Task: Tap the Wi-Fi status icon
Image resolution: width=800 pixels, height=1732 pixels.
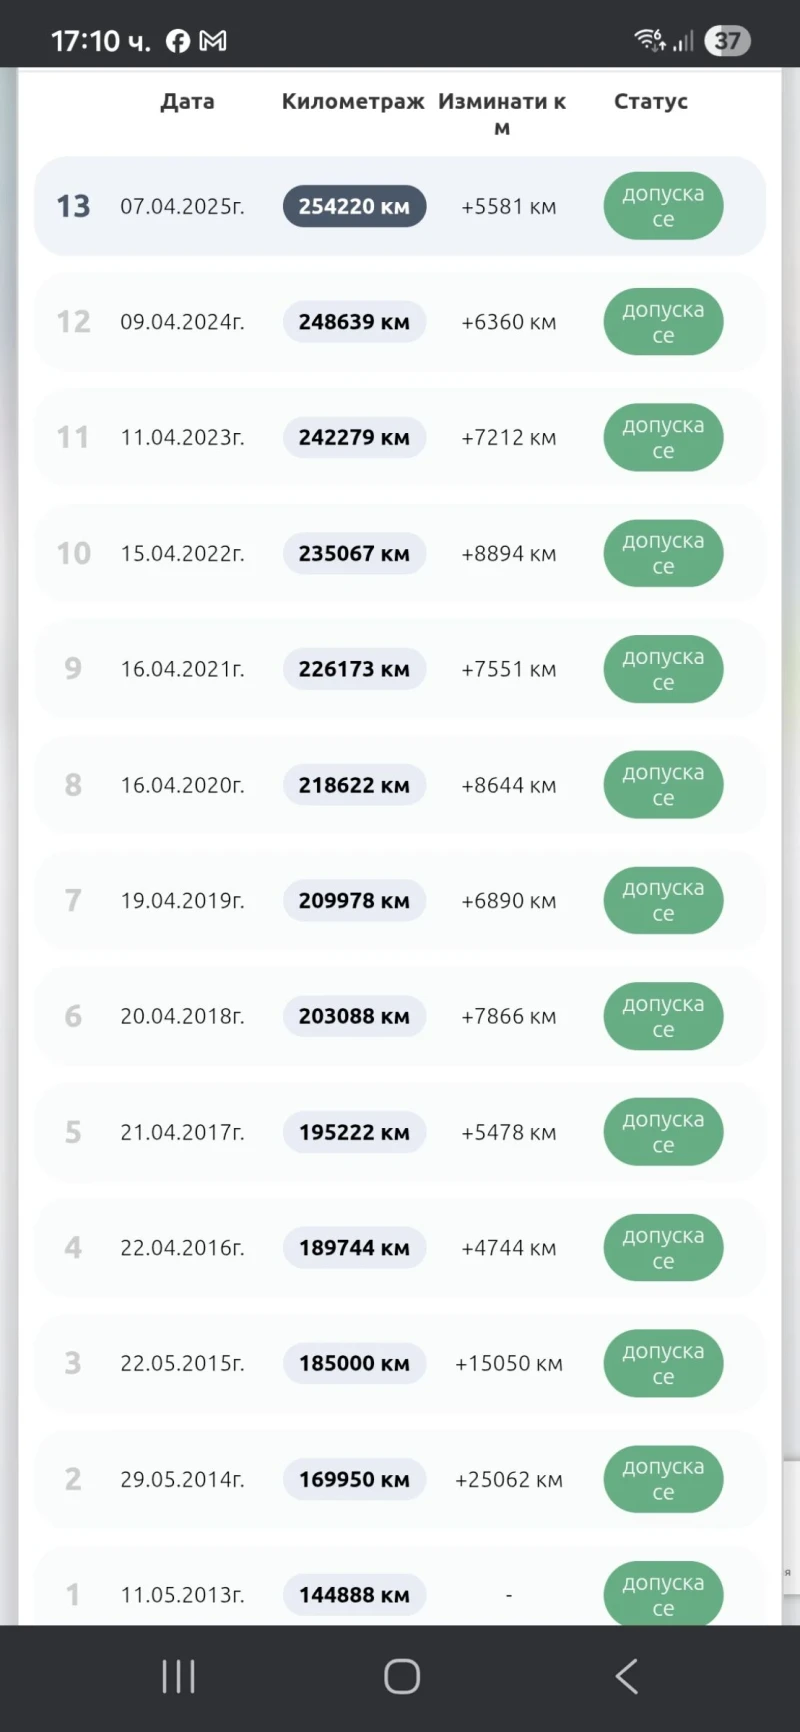Action: [x=649, y=40]
